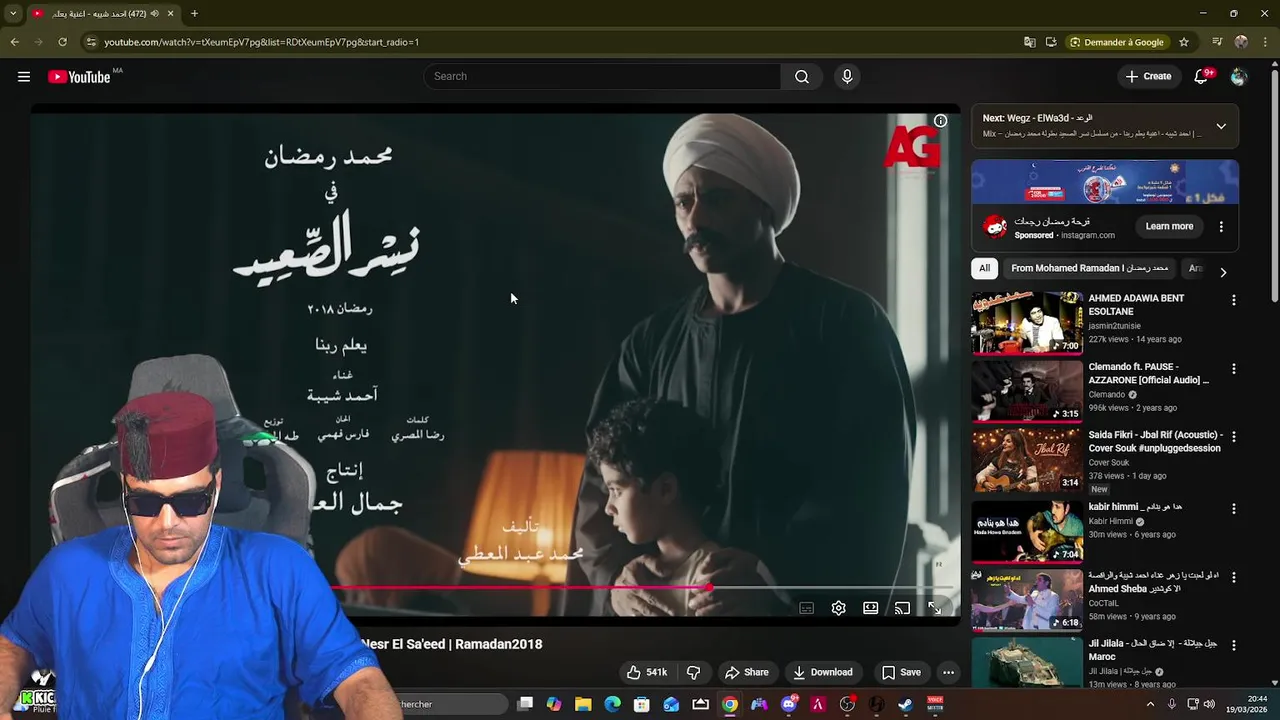The image size is (1280, 720).
Task: Click the search magnifier button
Action: click(802, 77)
